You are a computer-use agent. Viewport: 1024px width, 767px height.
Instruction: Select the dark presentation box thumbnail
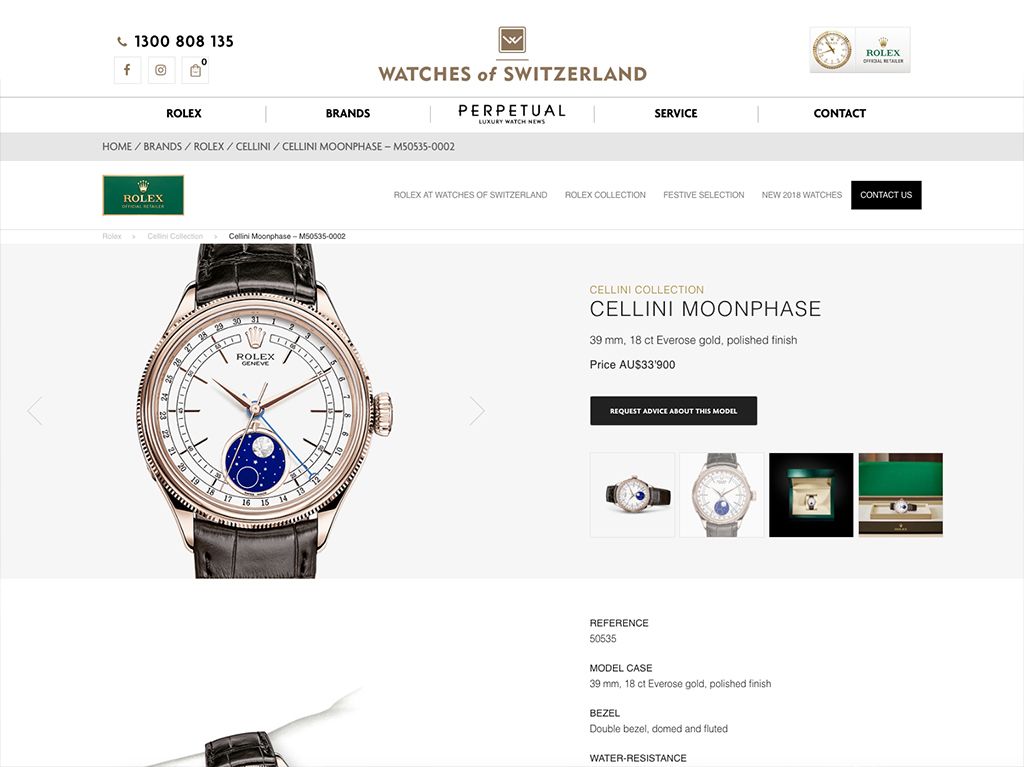[811, 495]
